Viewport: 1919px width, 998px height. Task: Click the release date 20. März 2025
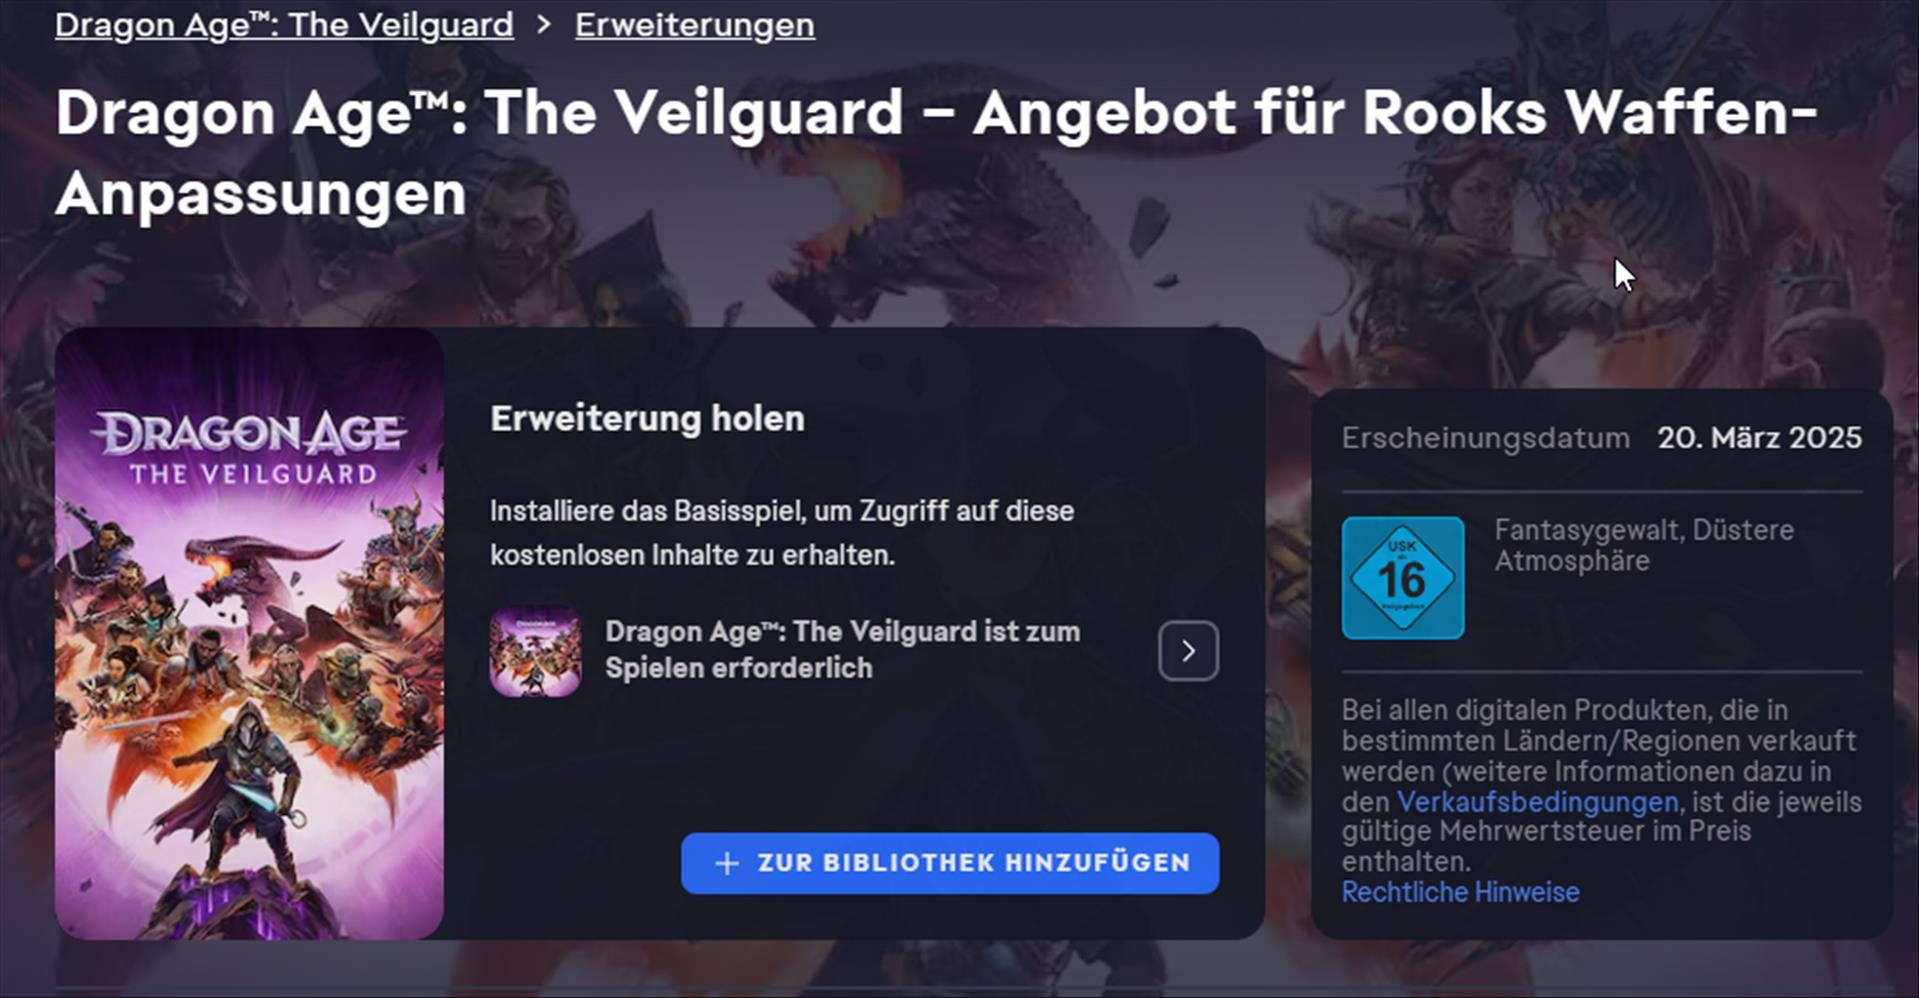tap(1759, 438)
